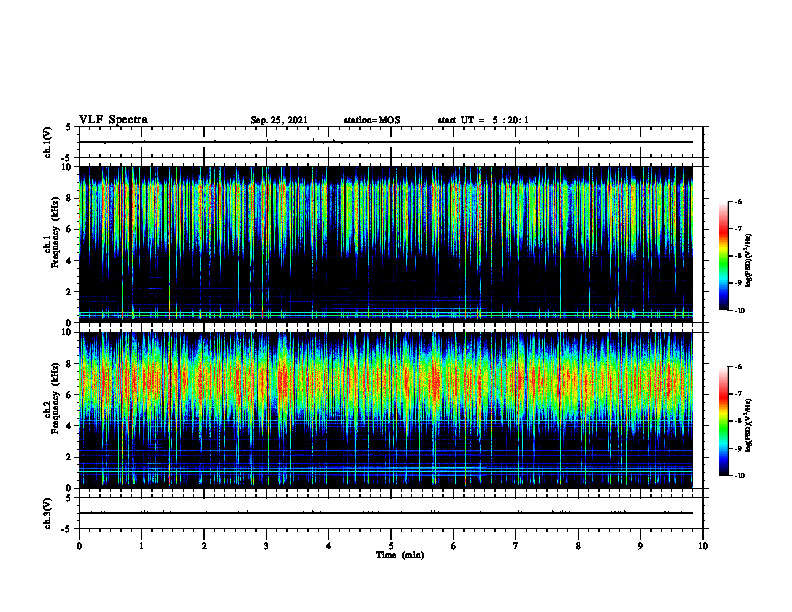The width and height of the screenshot is (792, 612).
Task: Click the ch.2 spectrogram color scale bar
Action: [724, 421]
